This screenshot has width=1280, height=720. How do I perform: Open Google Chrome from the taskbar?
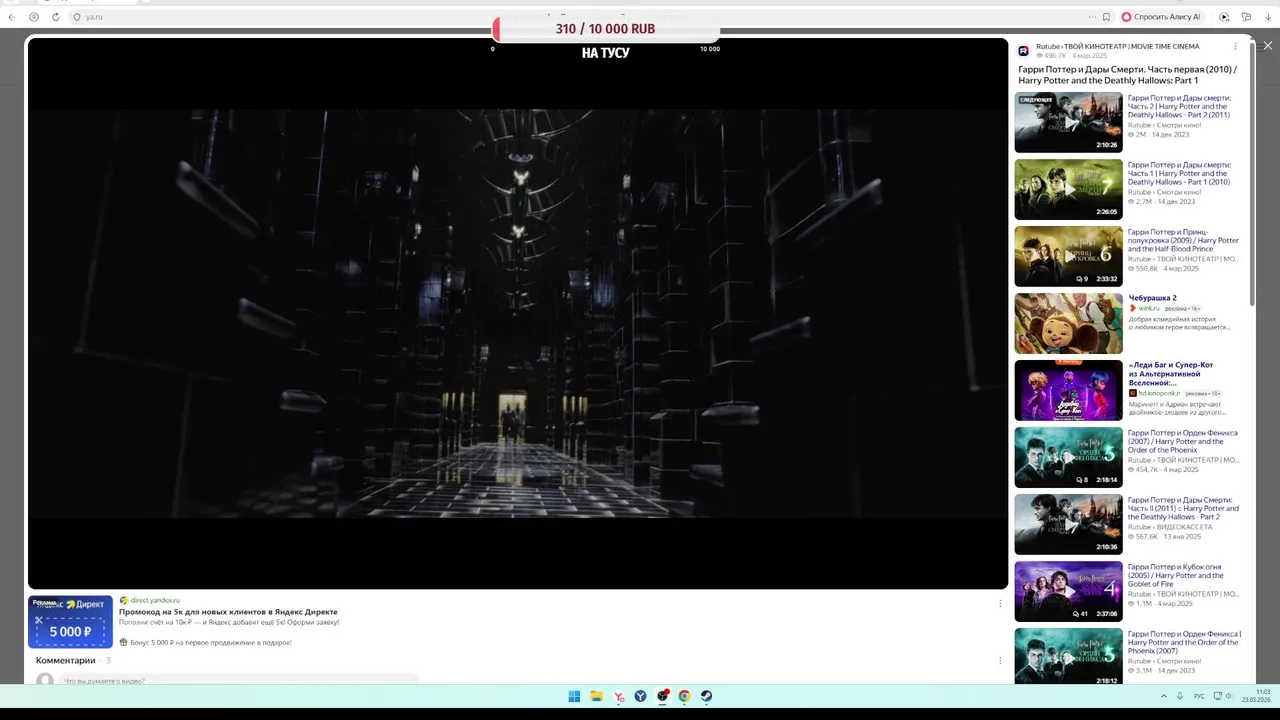684,696
